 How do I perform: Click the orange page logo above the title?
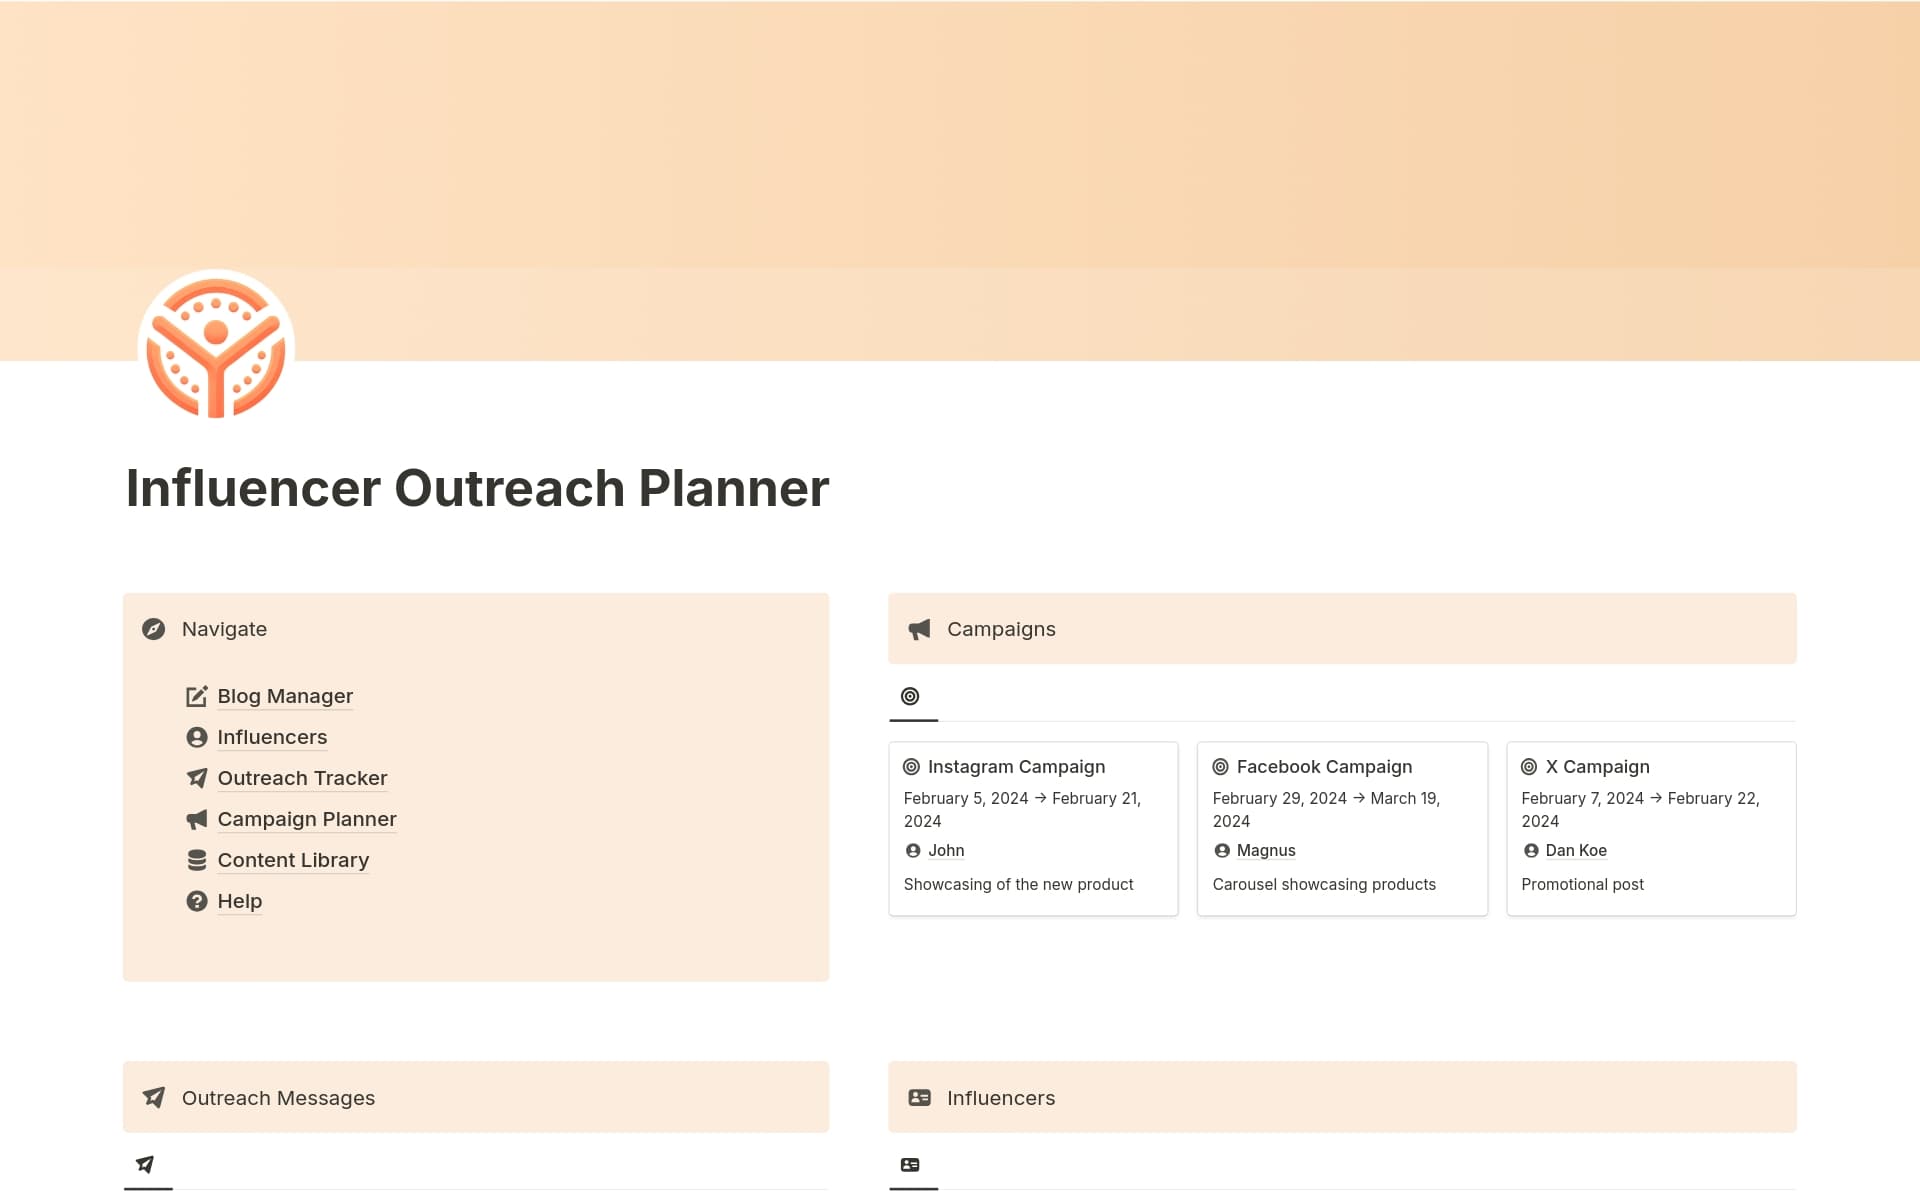[213, 345]
